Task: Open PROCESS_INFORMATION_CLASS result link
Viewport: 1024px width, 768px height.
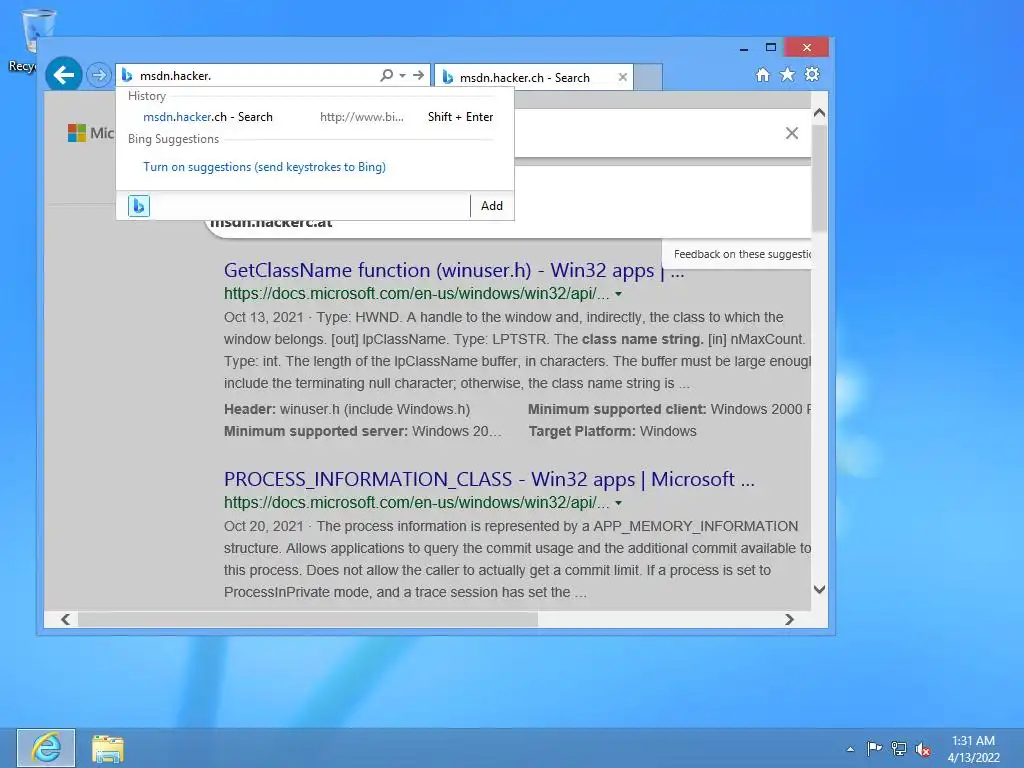Action: point(489,479)
